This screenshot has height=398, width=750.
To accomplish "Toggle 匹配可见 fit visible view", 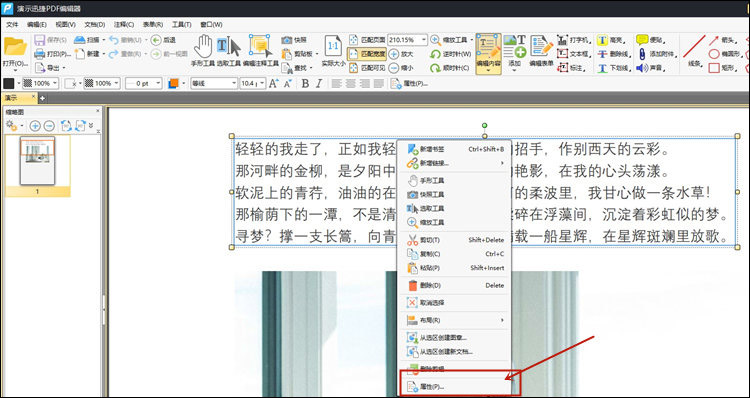I will [x=367, y=68].
